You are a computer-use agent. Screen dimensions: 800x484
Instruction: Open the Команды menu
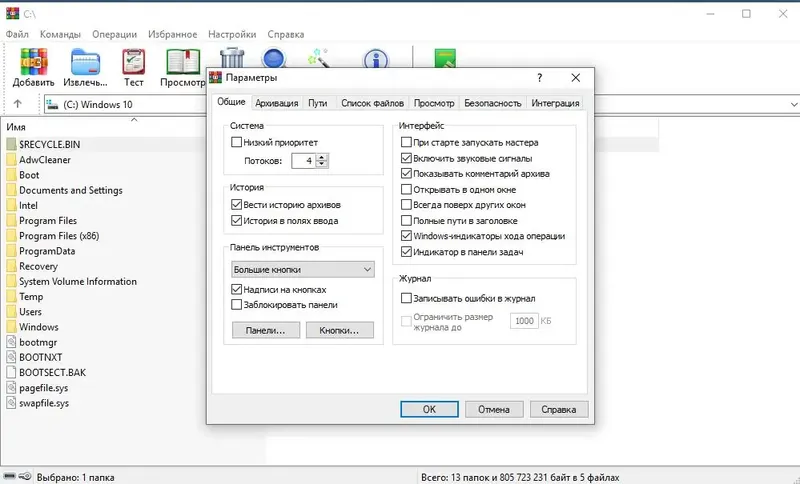[x=60, y=34]
